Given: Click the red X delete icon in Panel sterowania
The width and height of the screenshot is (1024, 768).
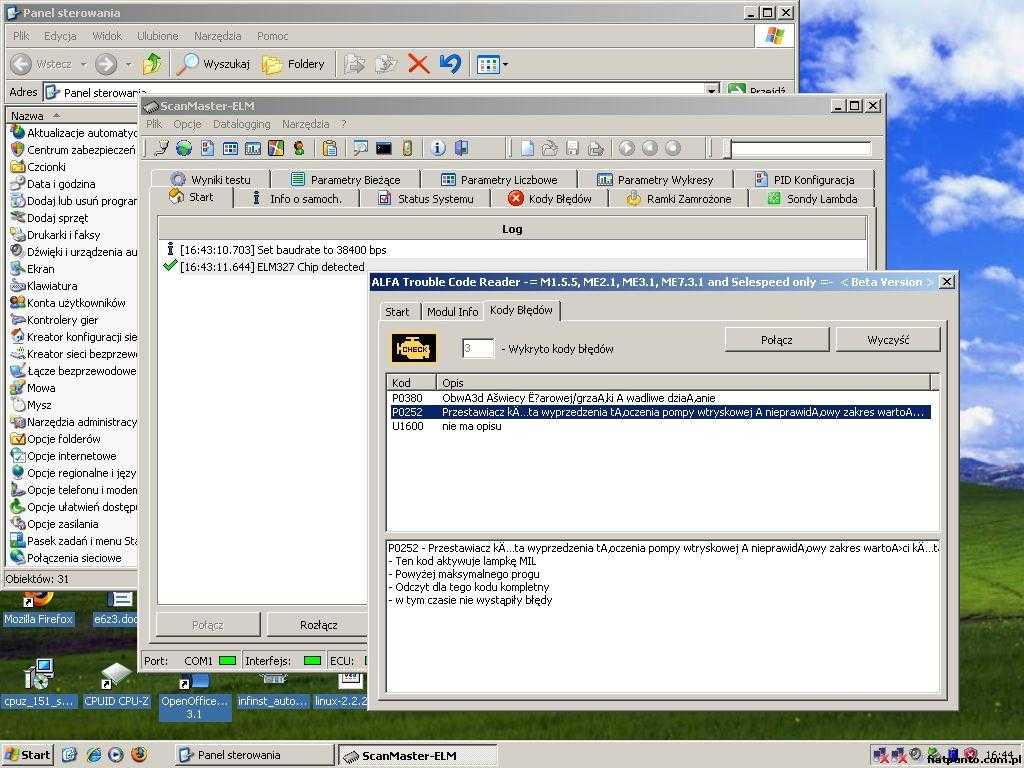Looking at the screenshot, I should (x=419, y=63).
